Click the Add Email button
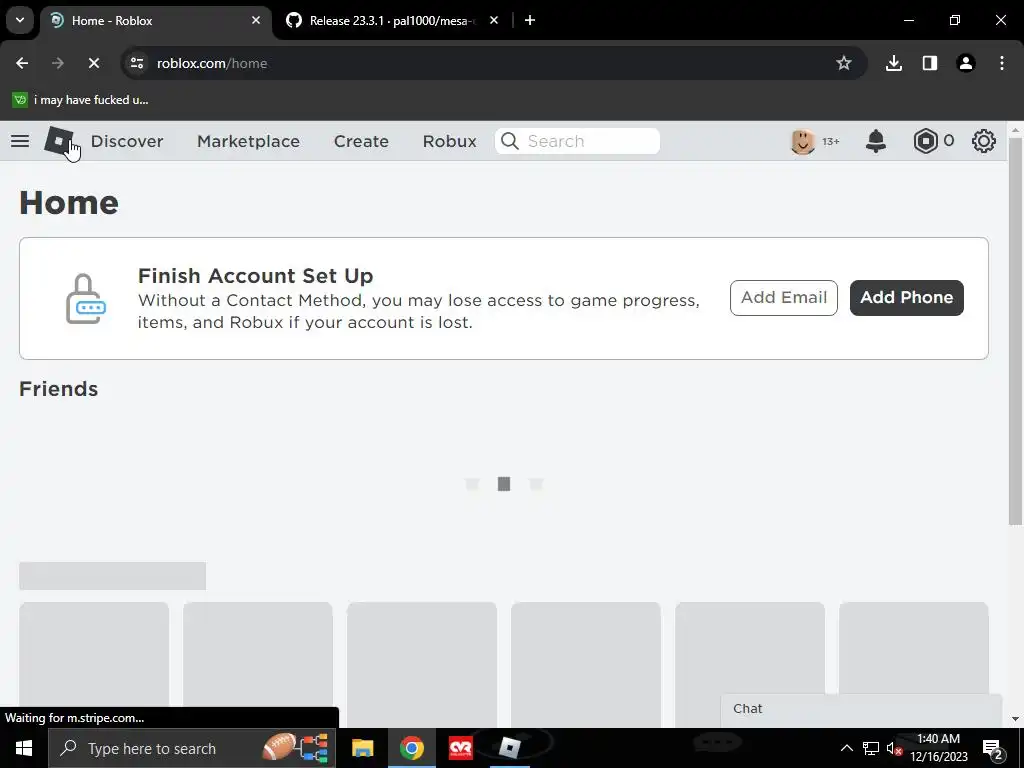 click(784, 298)
